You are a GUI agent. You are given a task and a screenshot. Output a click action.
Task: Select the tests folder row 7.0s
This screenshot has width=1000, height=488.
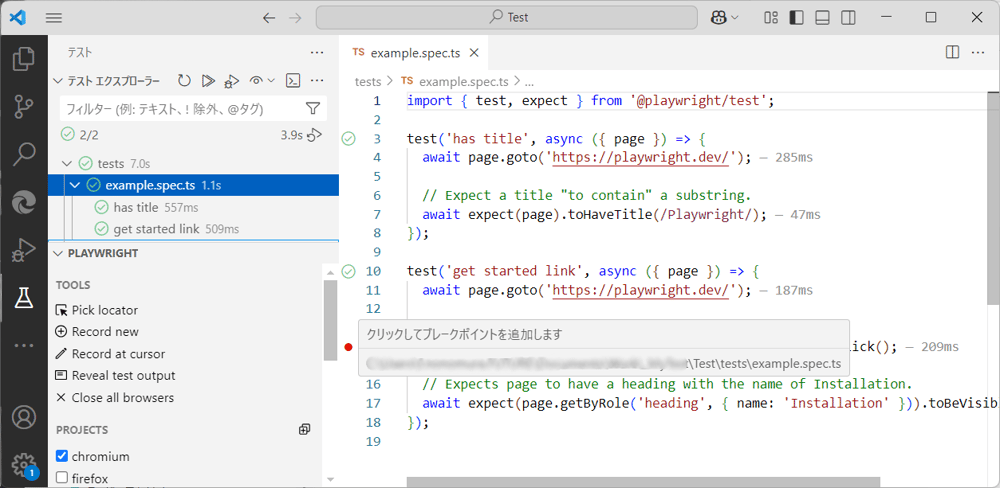pos(193,164)
